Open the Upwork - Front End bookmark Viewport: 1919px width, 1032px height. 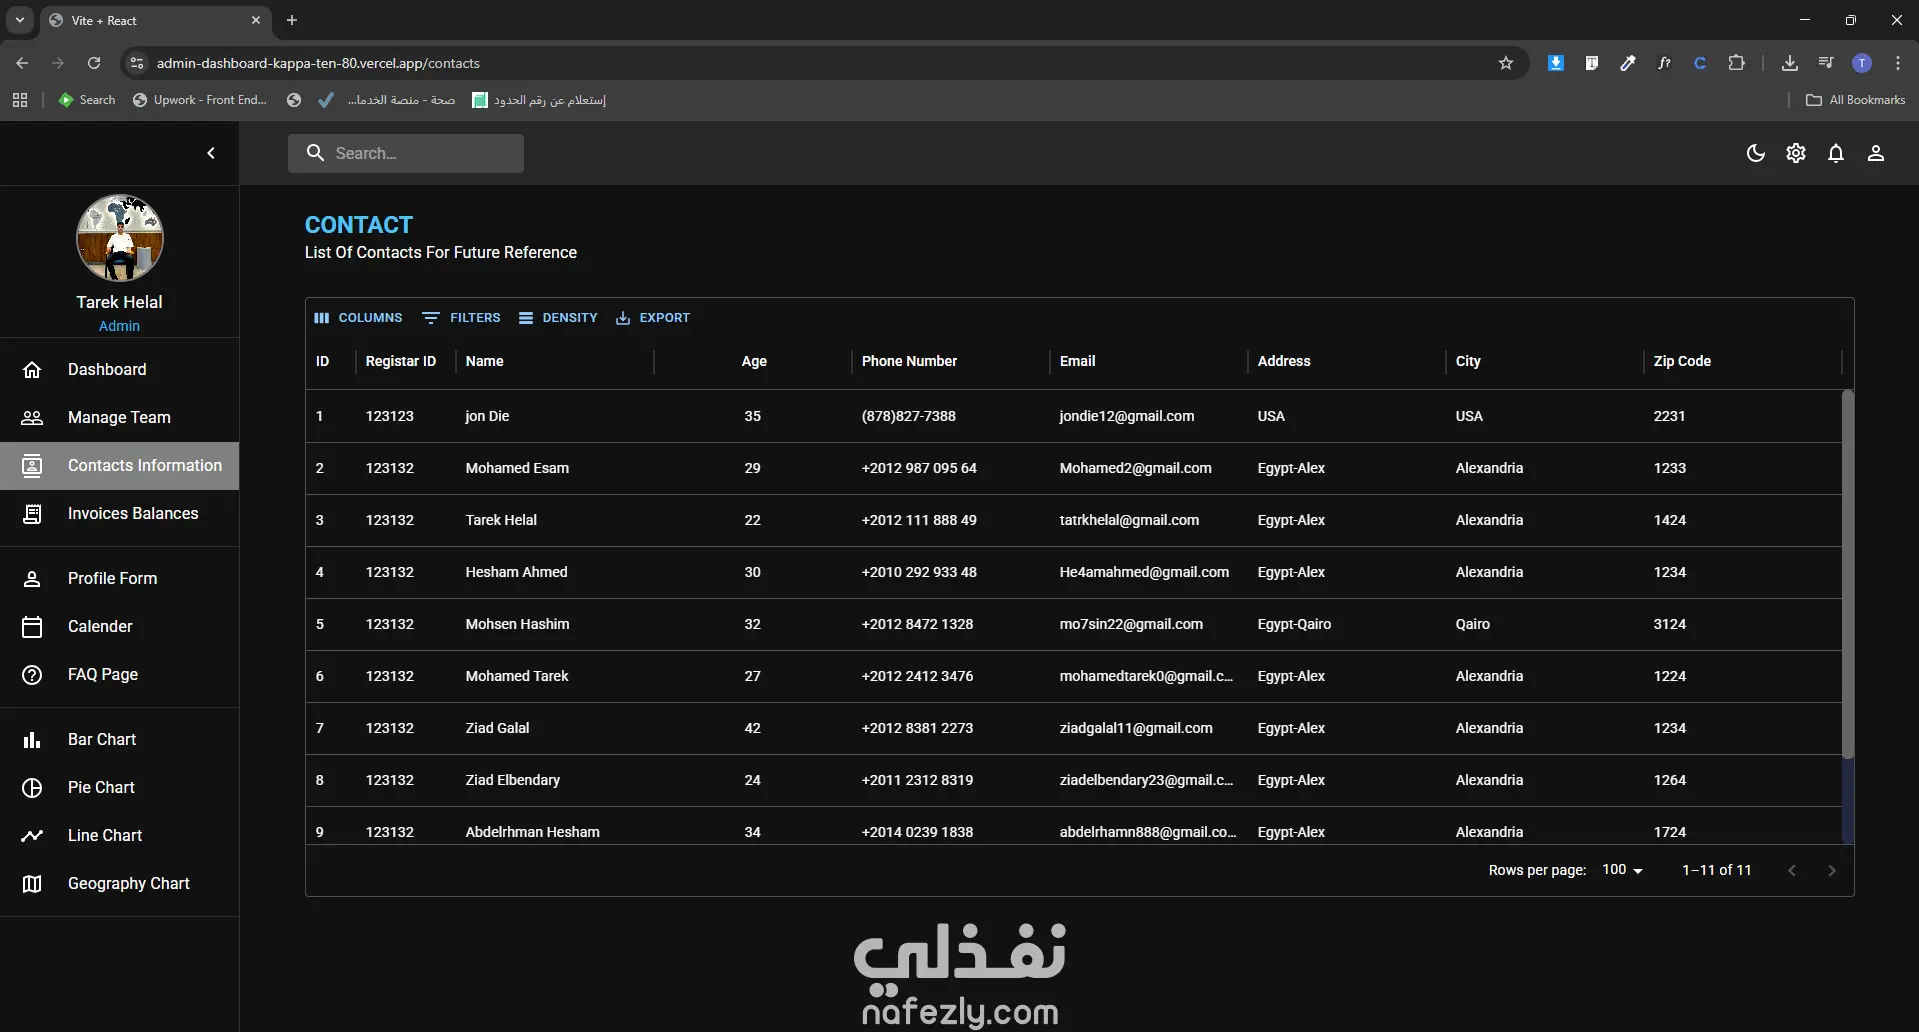point(200,100)
